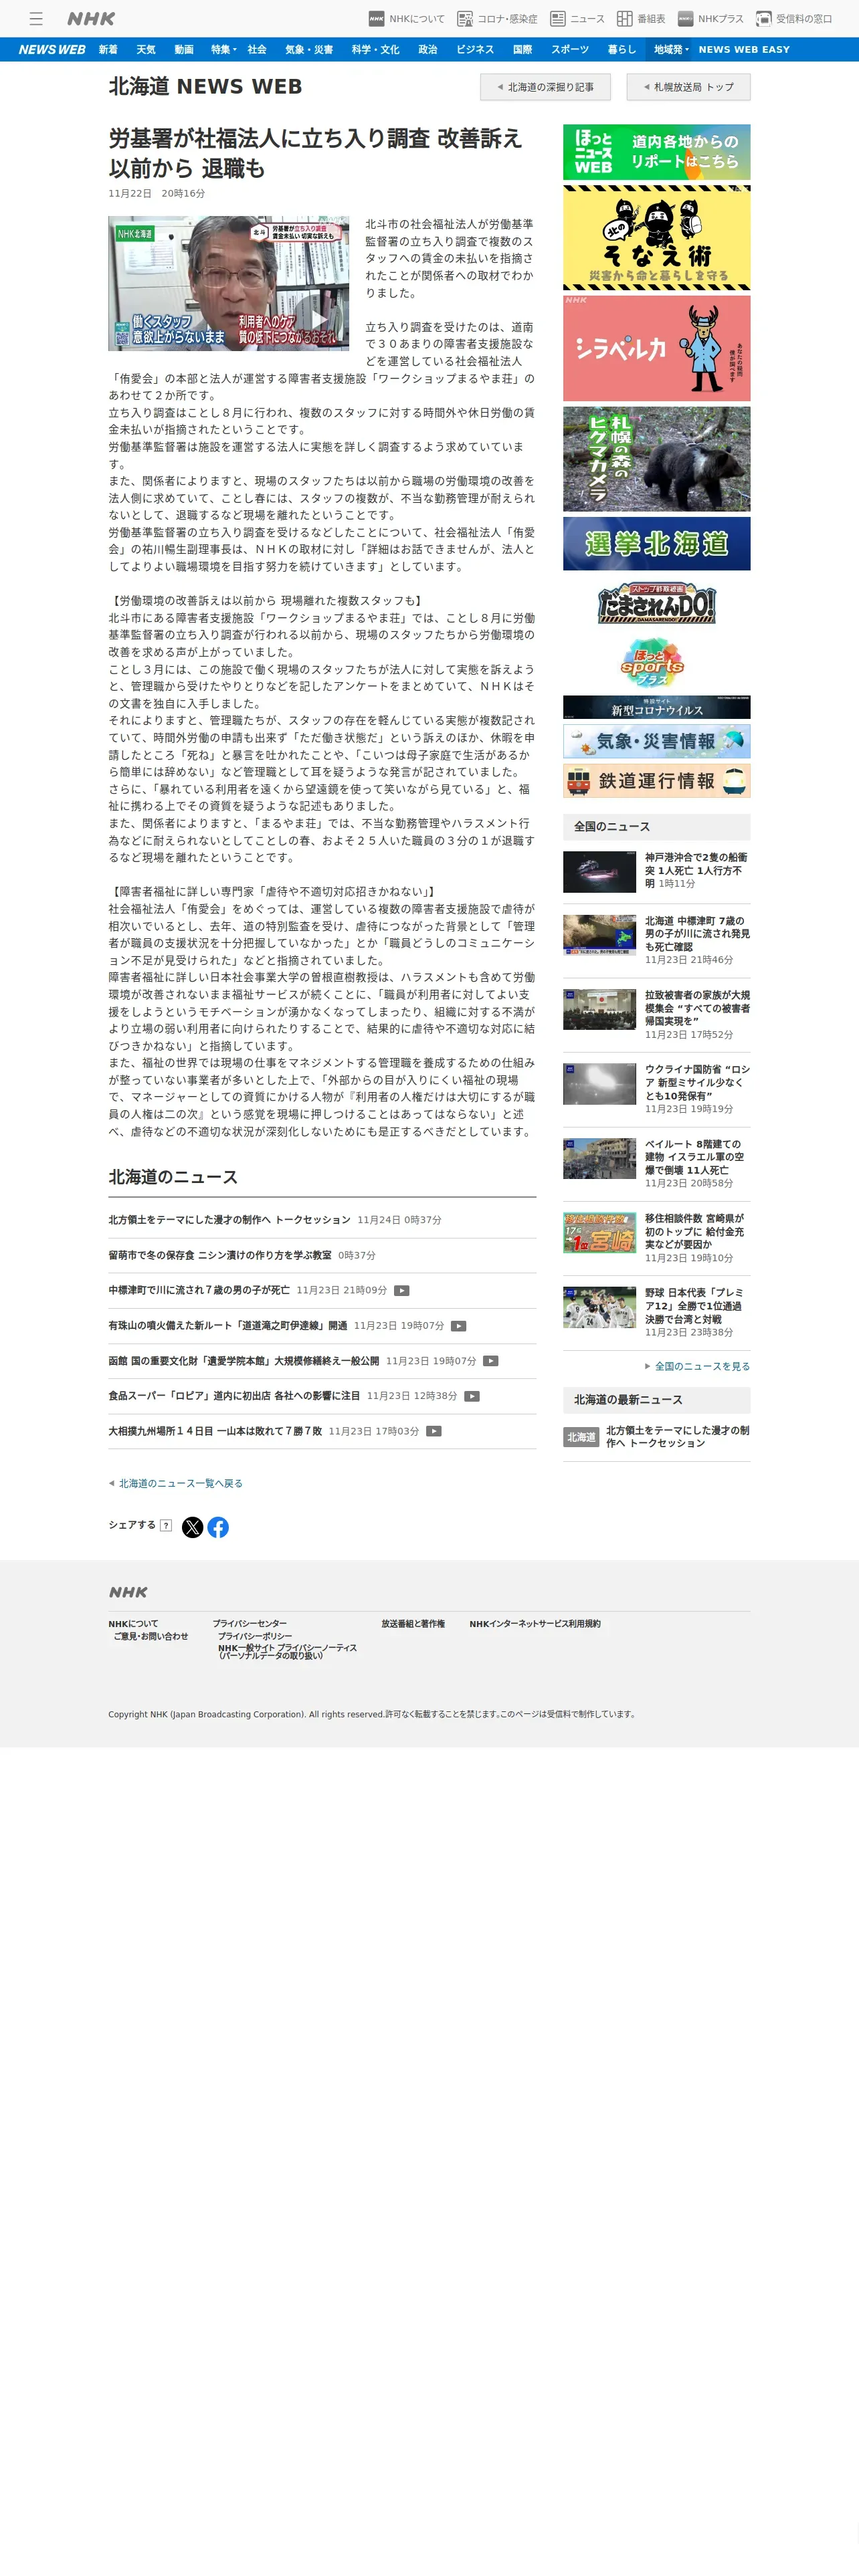Select 科学・文化 in navigation bar
The height and width of the screenshot is (2576, 859).
point(375,49)
